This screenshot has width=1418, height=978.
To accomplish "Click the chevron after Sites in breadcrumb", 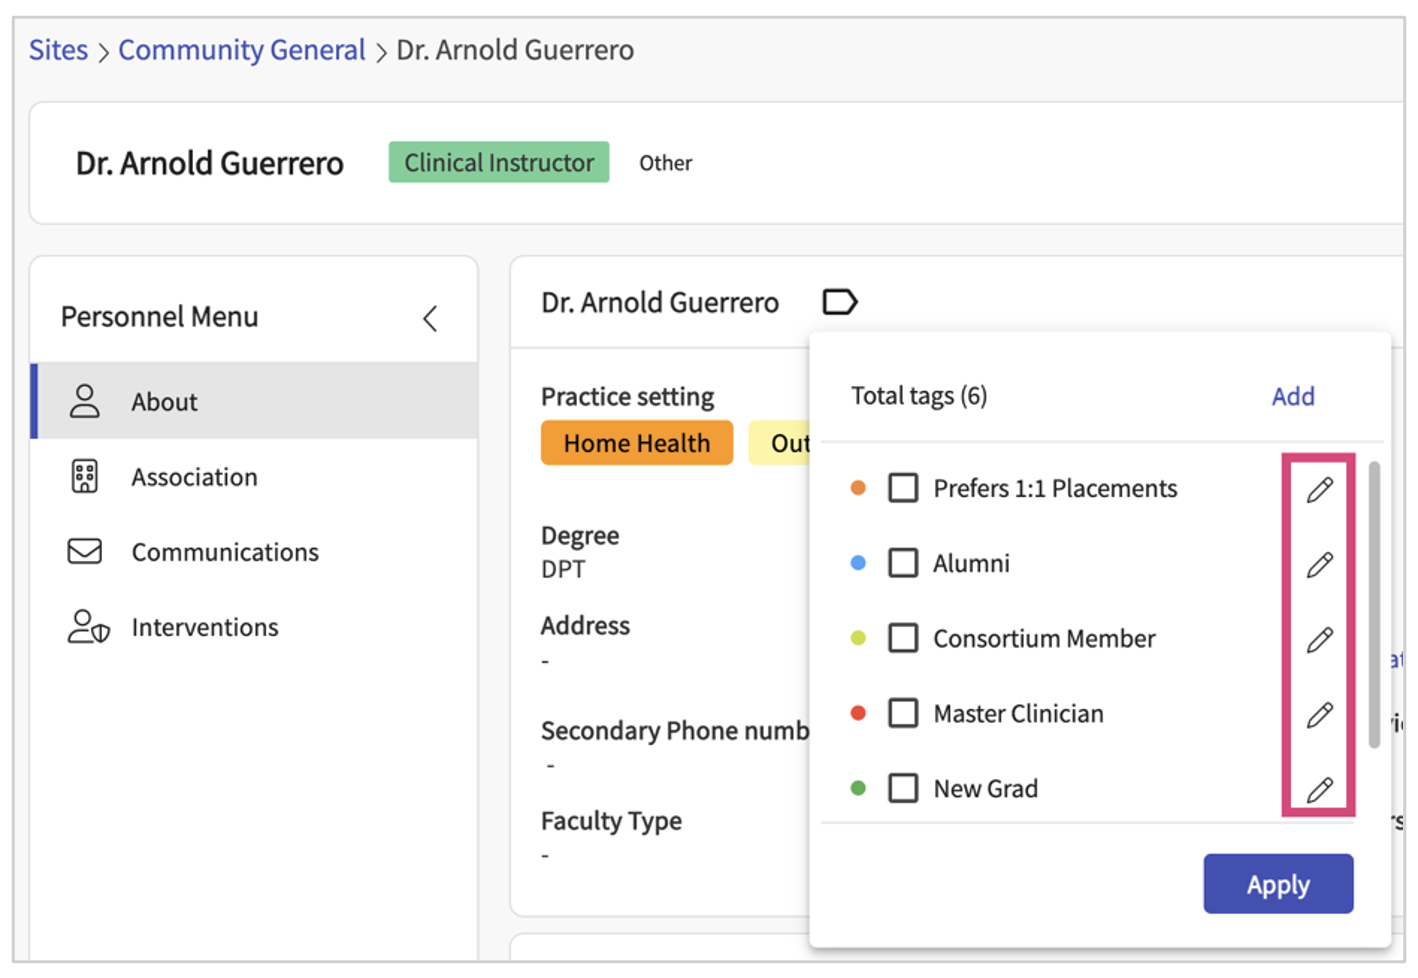I will (x=103, y=52).
